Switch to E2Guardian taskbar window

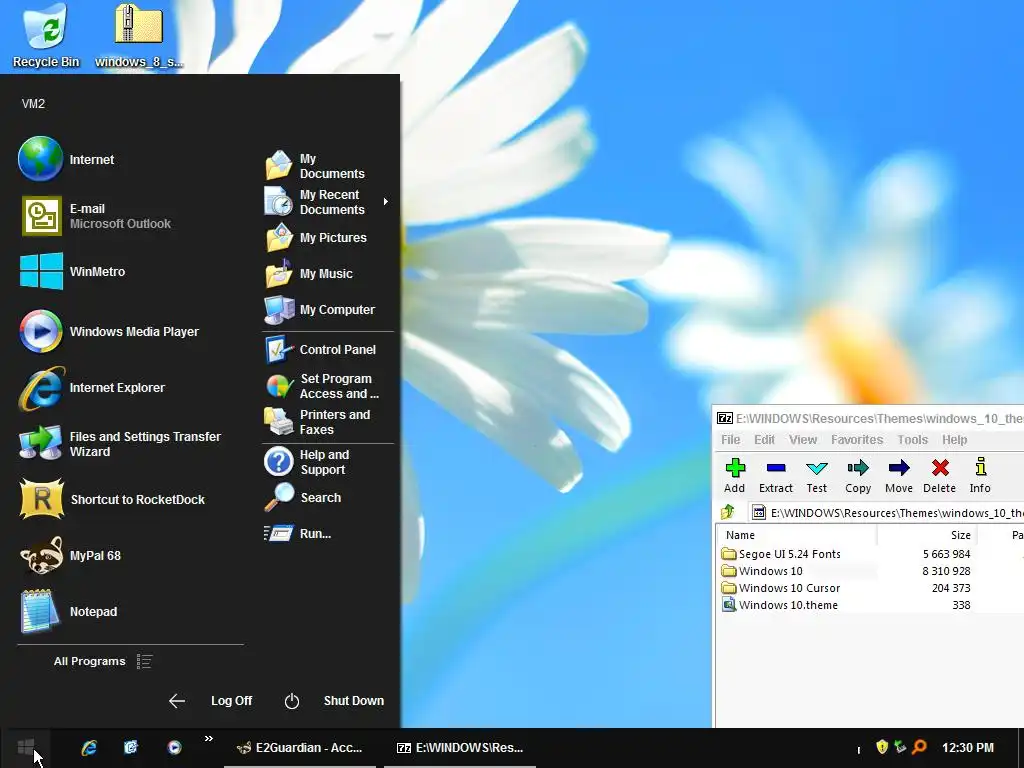click(300, 748)
